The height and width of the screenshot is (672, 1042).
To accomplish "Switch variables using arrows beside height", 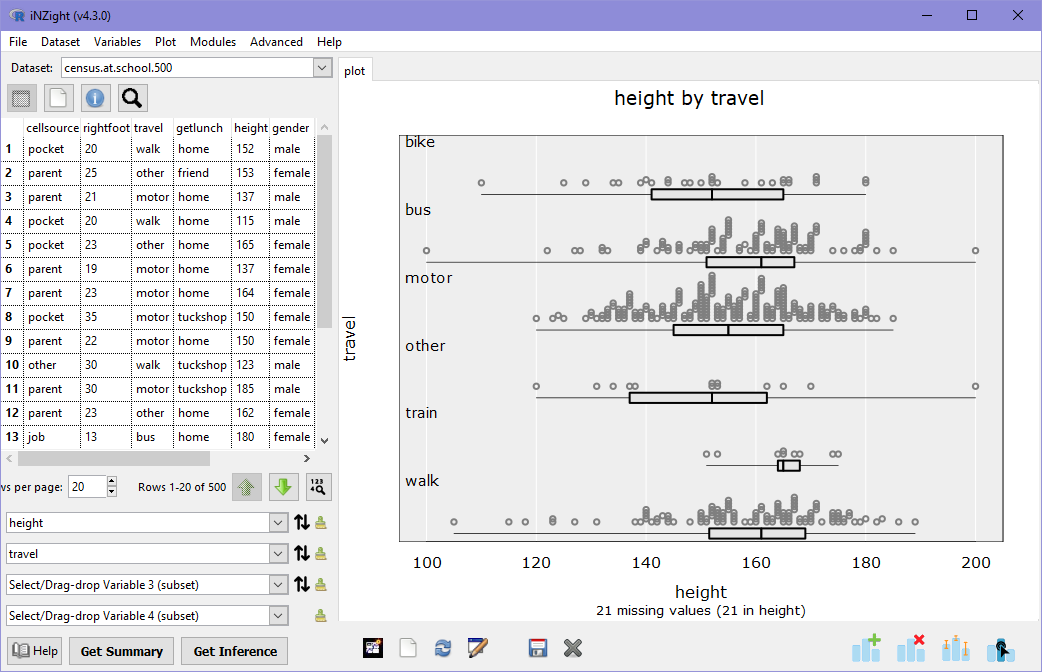I will pos(302,522).
